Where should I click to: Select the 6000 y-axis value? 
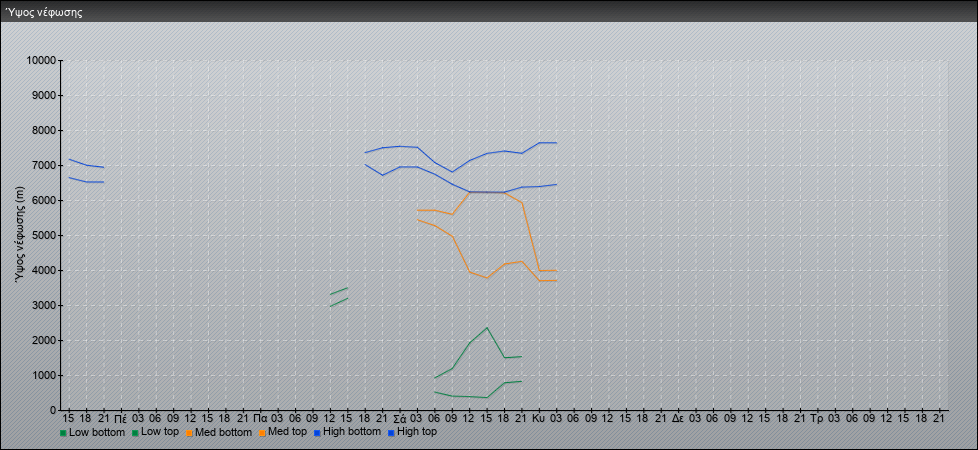coord(44,200)
